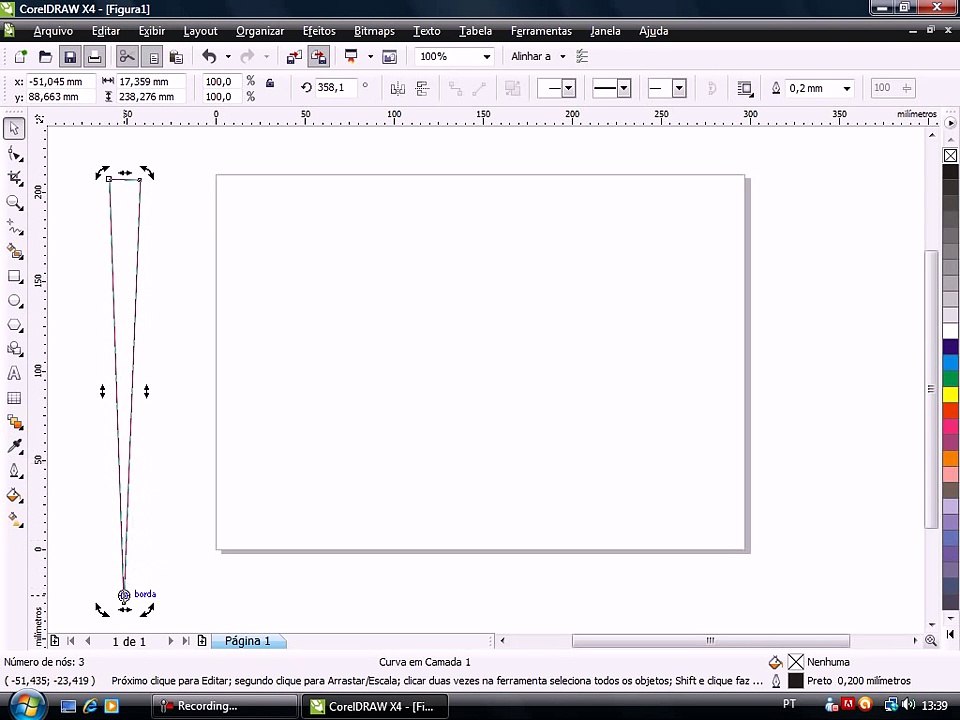The height and width of the screenshot is (720, 960).
Task: Click the mirror horizontally button
Action: [x=397, y=89]
